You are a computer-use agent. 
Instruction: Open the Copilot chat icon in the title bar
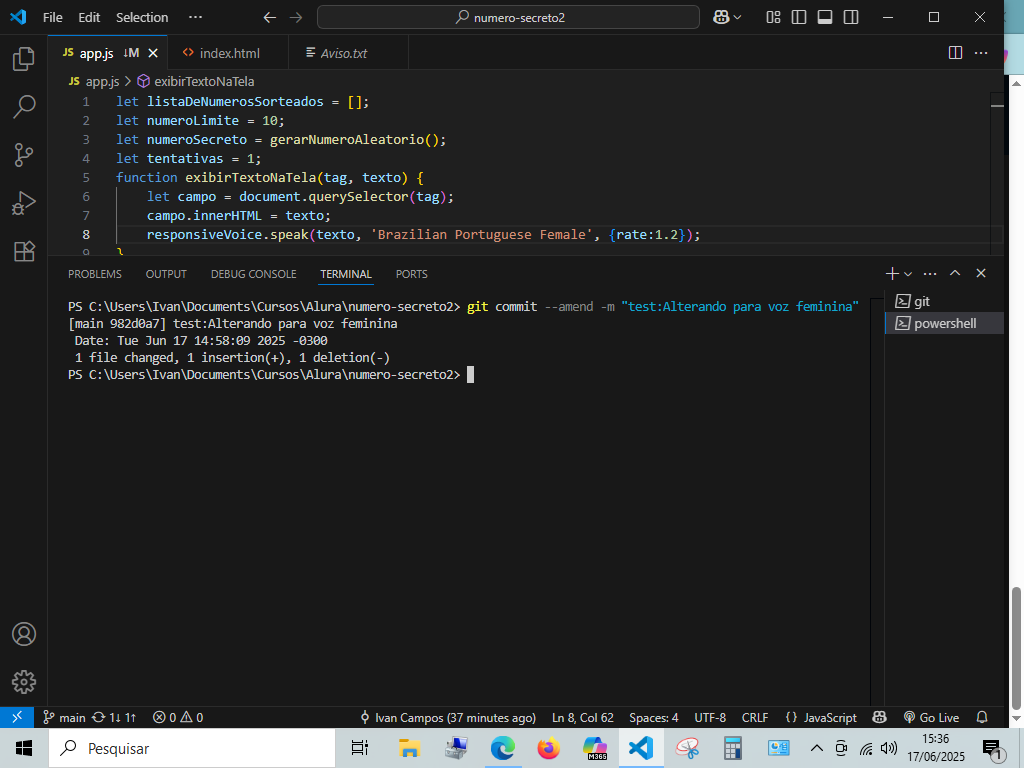tap(721, 18)
